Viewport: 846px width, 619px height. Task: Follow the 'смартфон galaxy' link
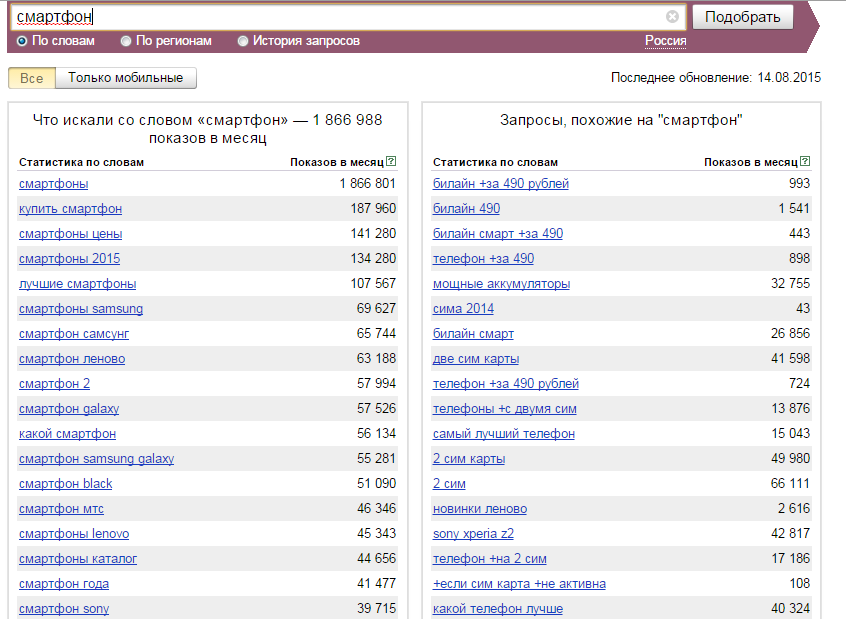click(x=69, y=409)
